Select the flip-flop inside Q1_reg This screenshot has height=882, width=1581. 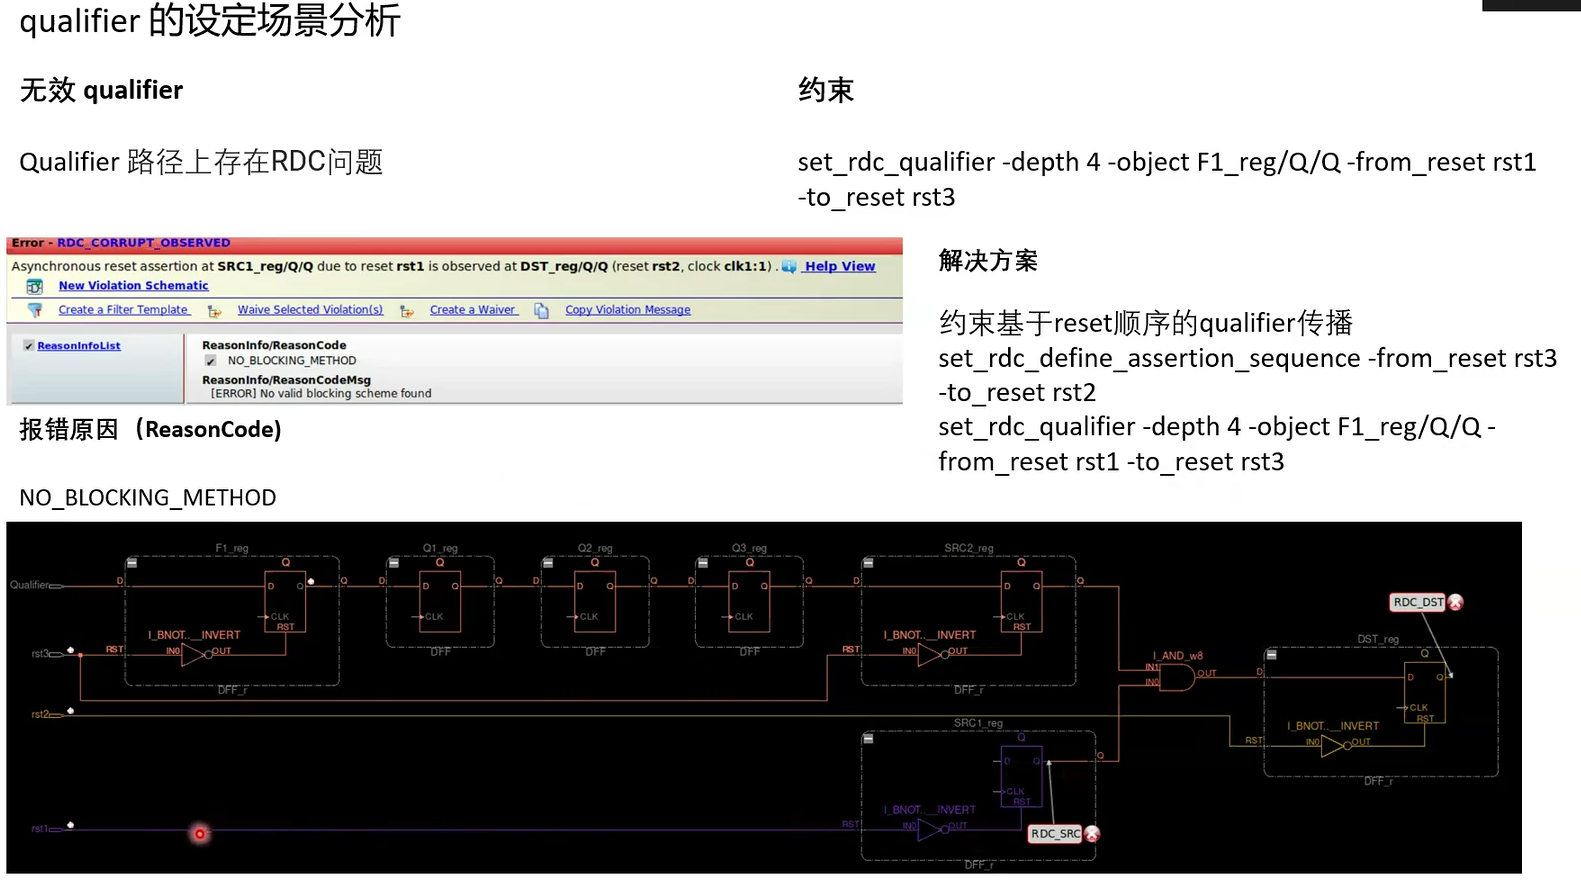(x=440, y=601)
